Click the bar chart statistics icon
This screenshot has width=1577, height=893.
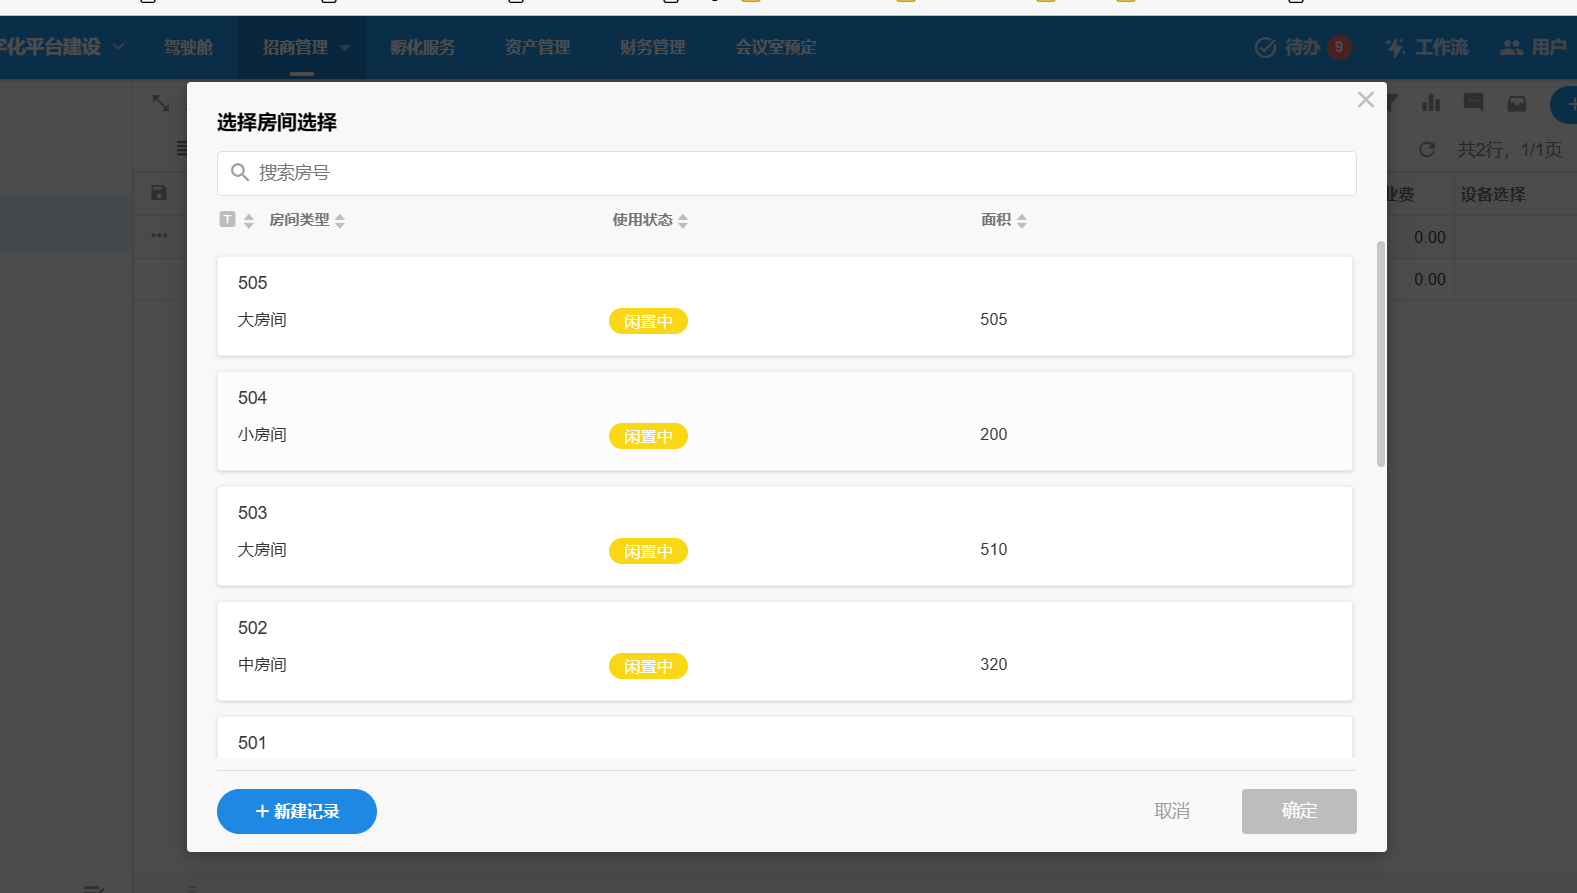1431,102
